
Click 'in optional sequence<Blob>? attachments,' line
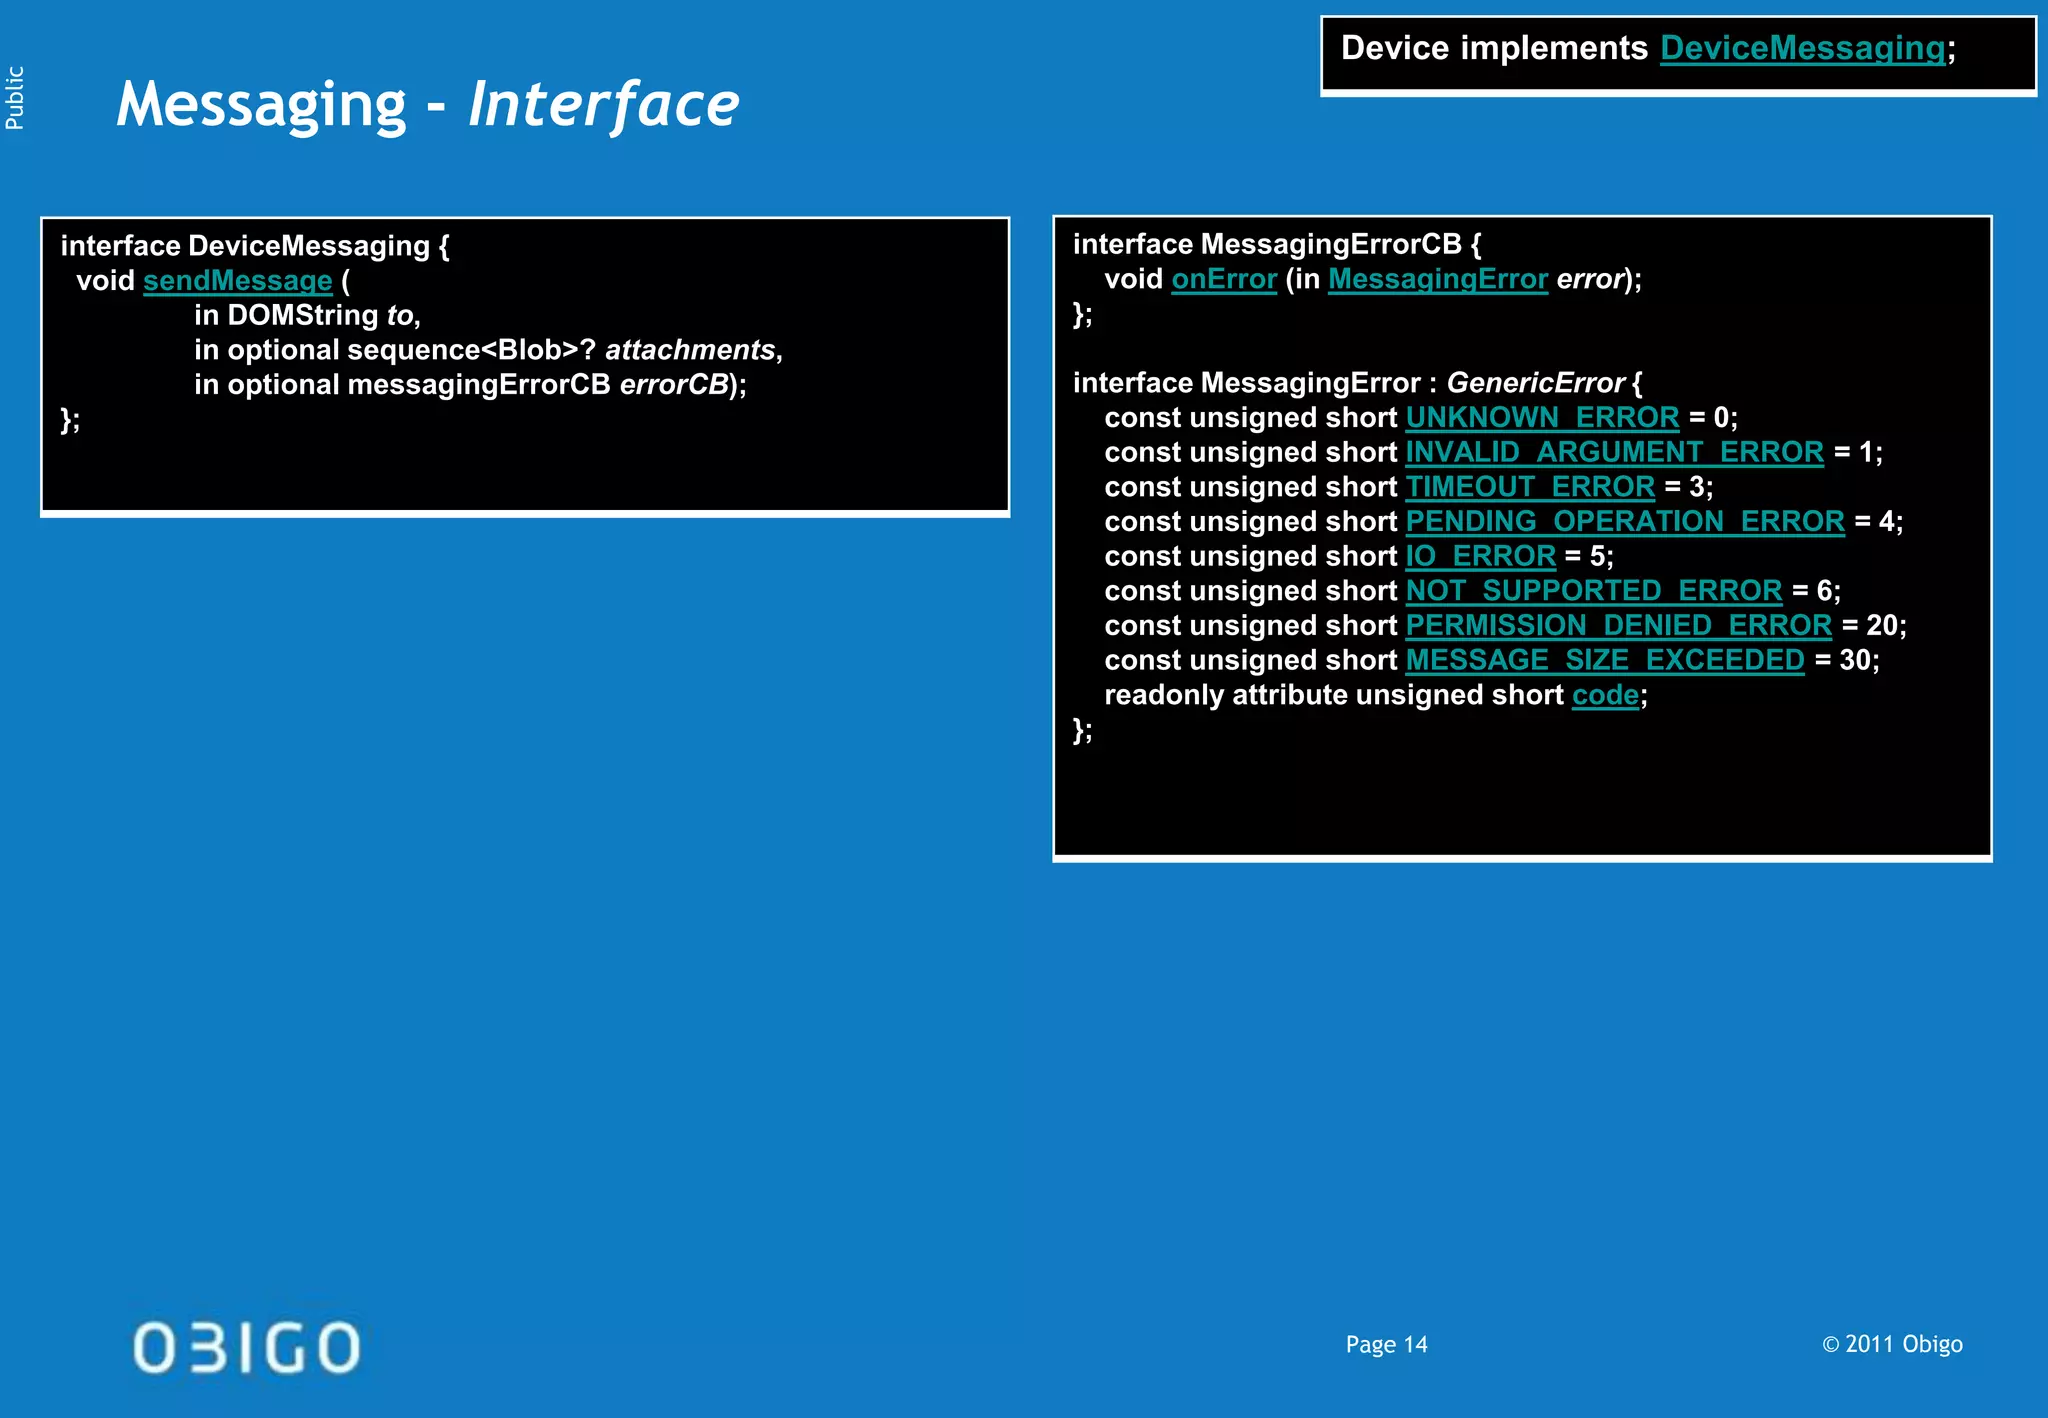point(488,350)
